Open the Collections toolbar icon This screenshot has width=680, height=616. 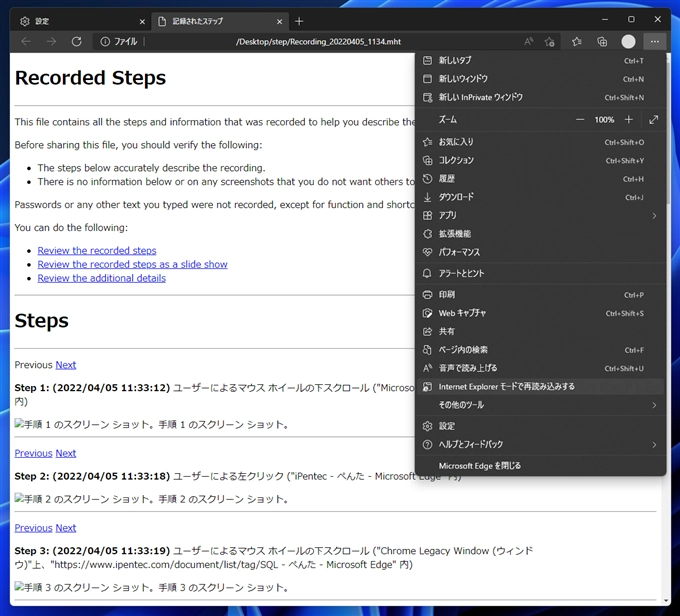coord(602,42)
